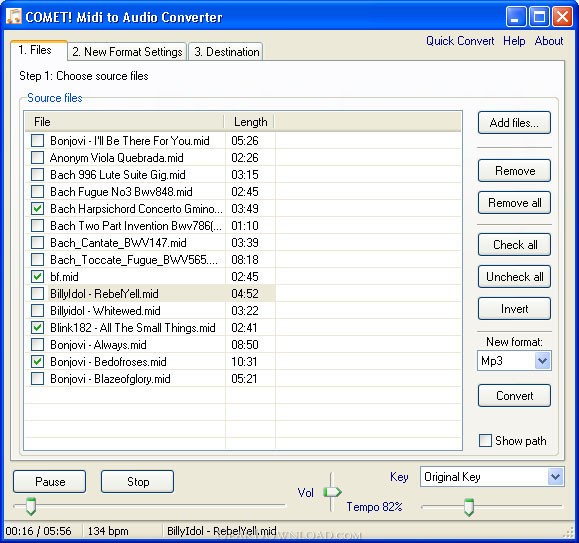The image size is (579, 543).
Task: Select the BillyIdol - RebelYell.mid row
Action: 150,293
